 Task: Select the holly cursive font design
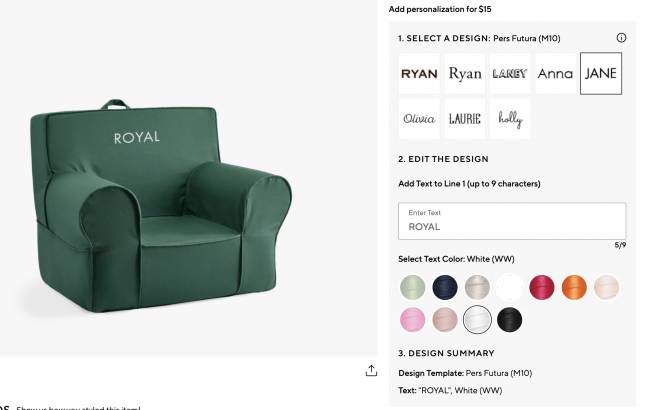tap(510, 119)
